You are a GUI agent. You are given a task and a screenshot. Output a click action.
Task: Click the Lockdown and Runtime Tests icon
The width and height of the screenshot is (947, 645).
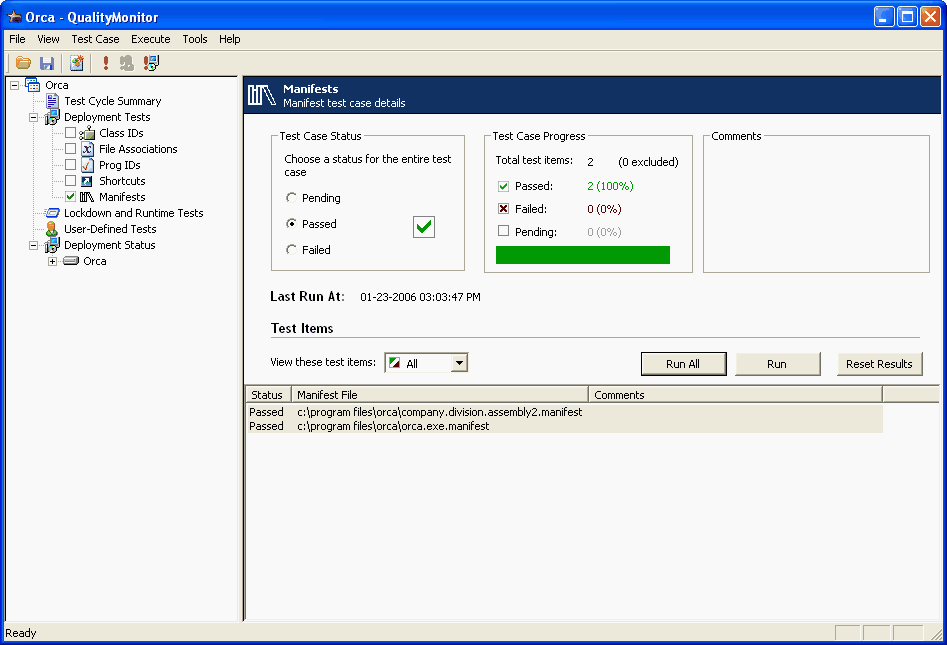click(x=52, y=213)
